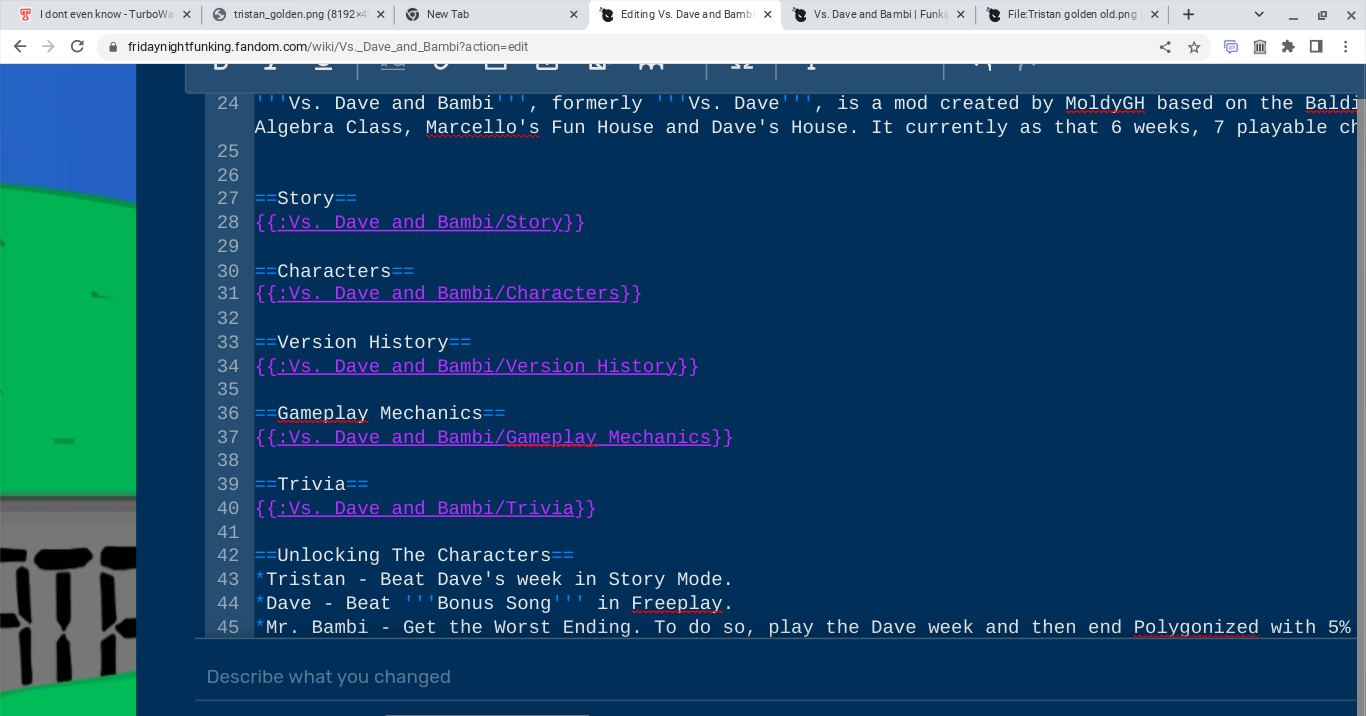This screenshot has height=716, width=1366.
Task: Switch to the "File:Tristan golden old.png" tab
Action: tap(1073, 15)
